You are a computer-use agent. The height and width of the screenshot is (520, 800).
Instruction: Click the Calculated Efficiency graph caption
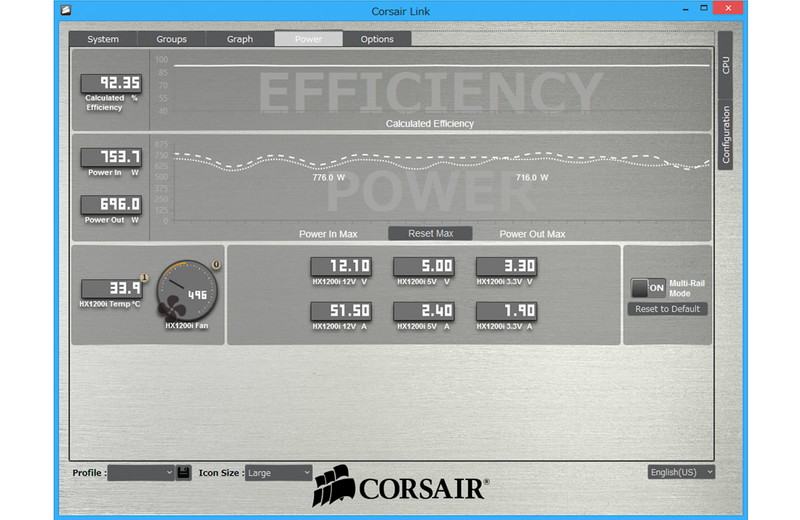click(x=430, y=123)
